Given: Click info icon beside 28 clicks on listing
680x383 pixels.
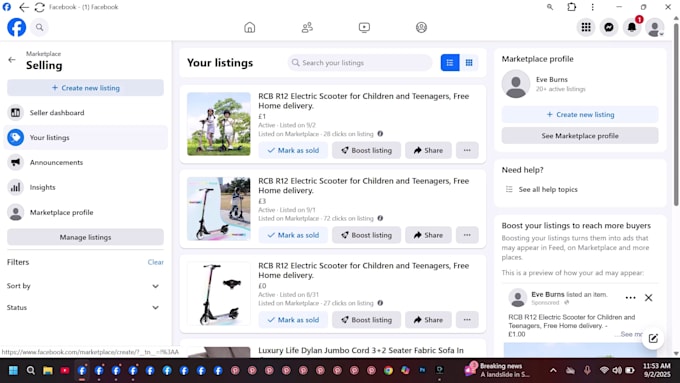Looking at the screenshot, I should (x=380, y=134).
